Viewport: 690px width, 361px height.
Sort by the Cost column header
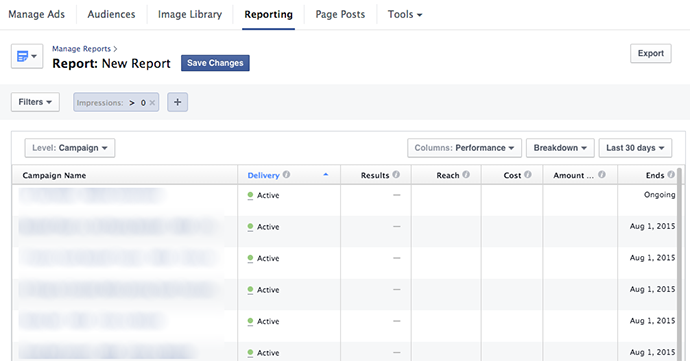[x=512, y=175]
